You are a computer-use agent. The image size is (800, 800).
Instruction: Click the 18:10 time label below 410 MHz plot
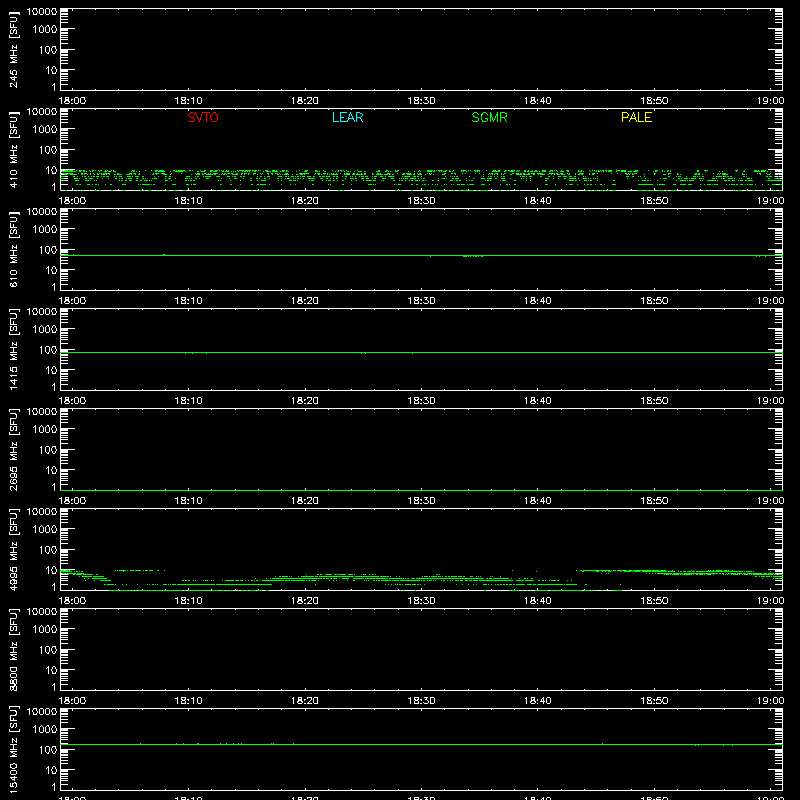pyautogui.click(x=188, y=201)
